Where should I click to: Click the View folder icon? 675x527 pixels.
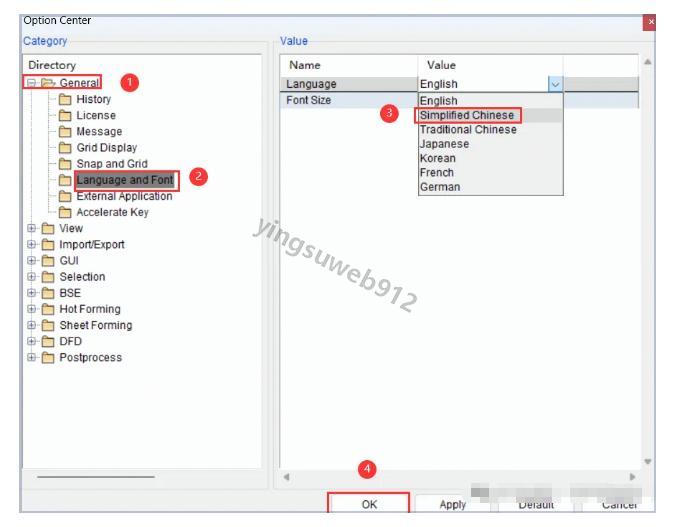[x=48, y=228]
